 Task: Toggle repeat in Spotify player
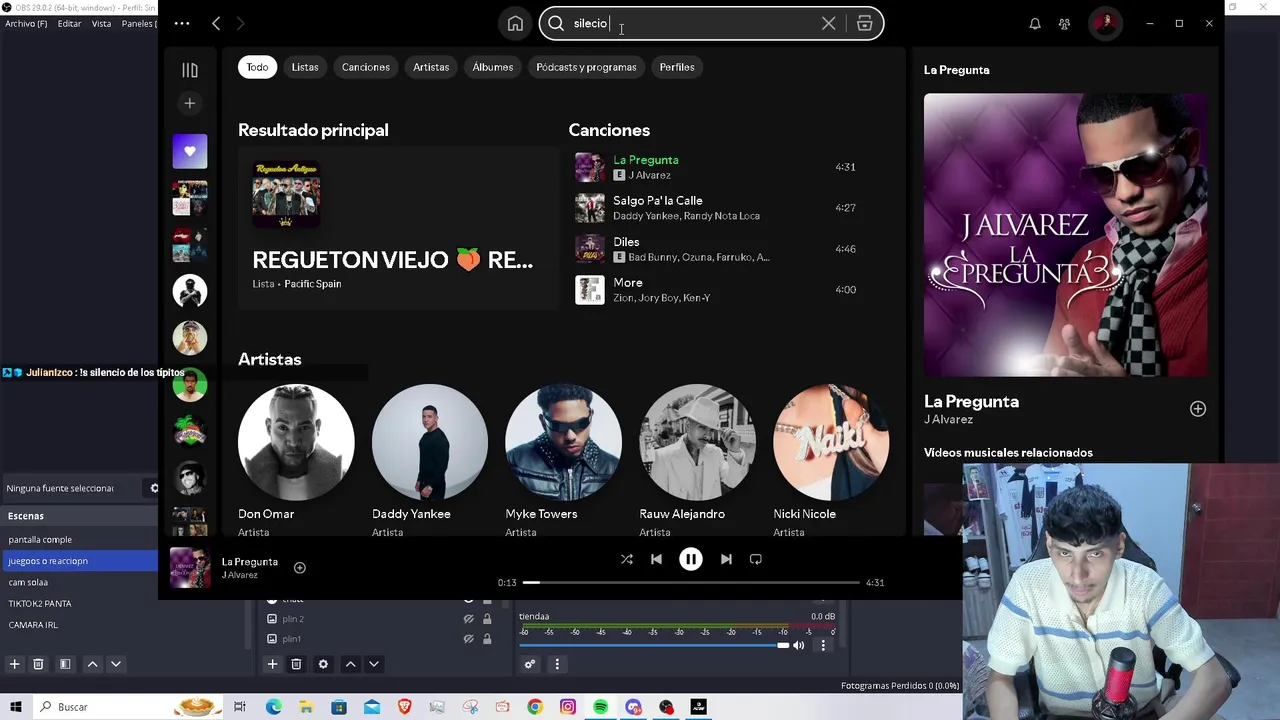point(756,560)
